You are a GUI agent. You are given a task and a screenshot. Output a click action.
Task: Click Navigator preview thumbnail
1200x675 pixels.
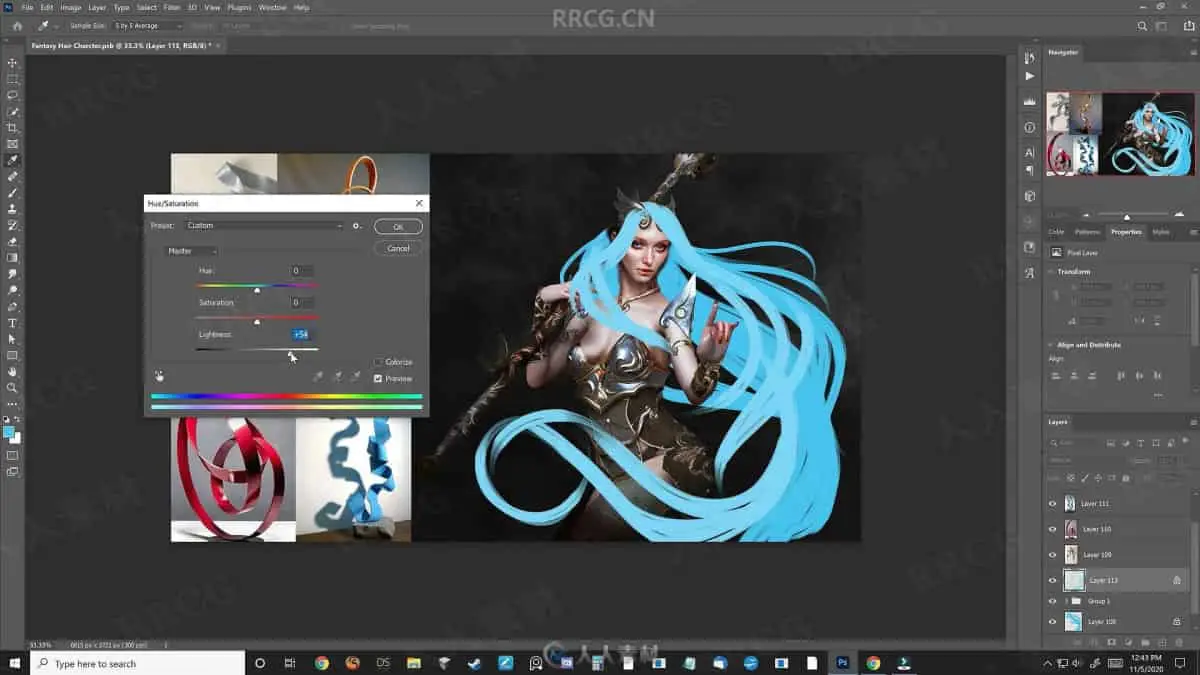pos(1120,134)
